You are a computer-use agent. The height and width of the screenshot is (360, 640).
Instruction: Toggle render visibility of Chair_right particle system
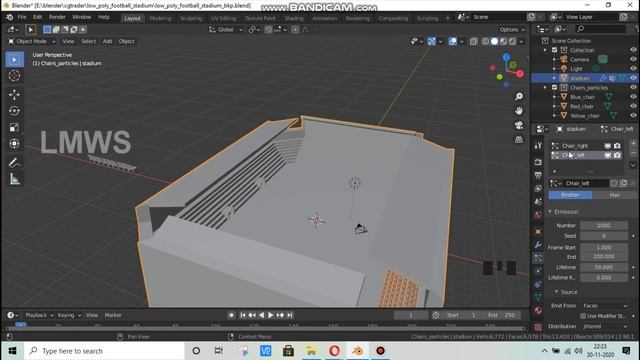click(x=617, y=146)
